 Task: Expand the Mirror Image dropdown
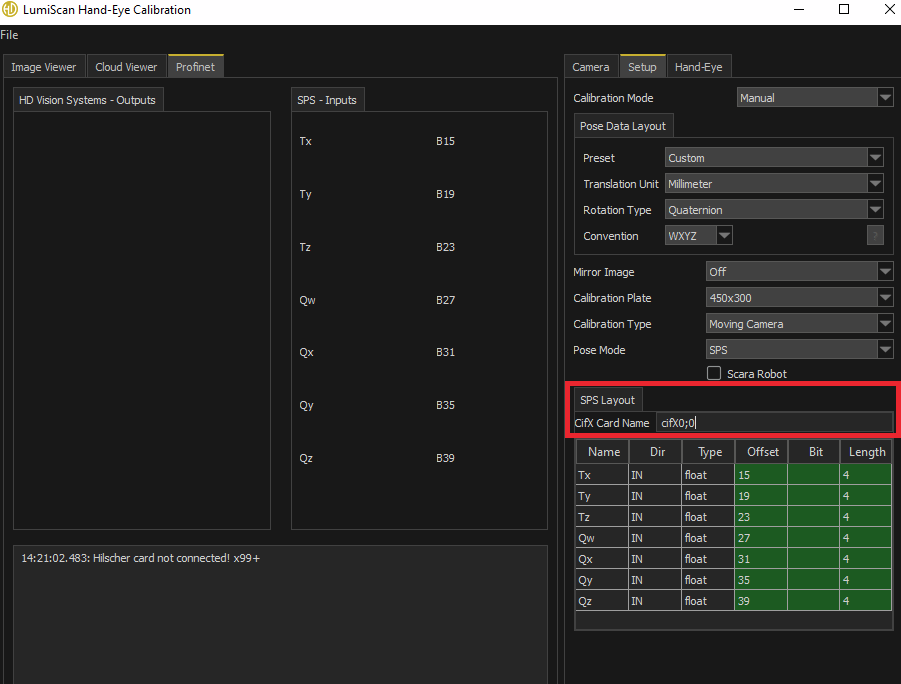click(x=799, y=272)
